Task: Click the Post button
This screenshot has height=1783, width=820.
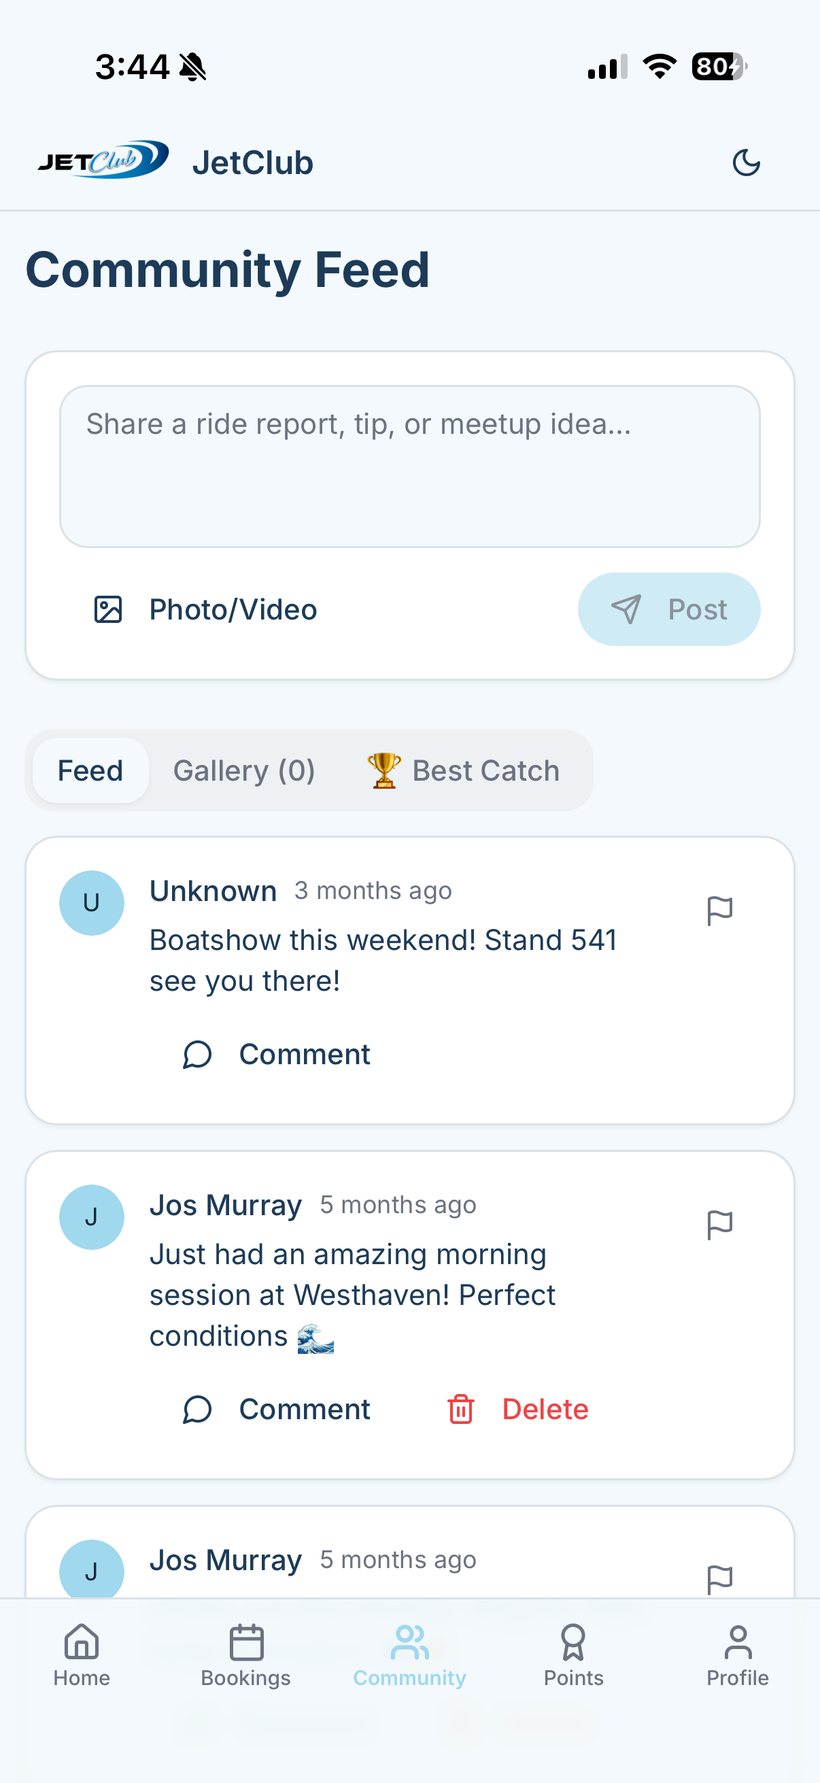Action: [x=669, y=609]
